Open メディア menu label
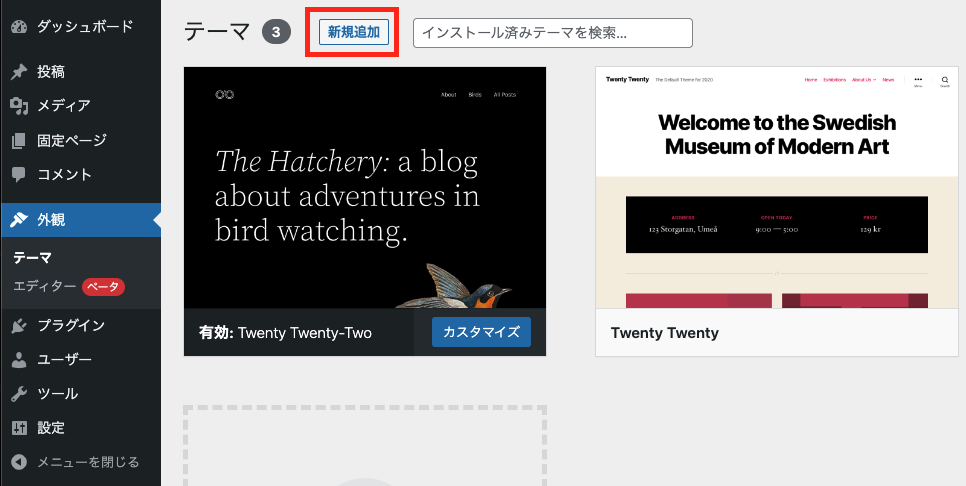The height and width of the screenshot is (486, 966). [64, 106]
